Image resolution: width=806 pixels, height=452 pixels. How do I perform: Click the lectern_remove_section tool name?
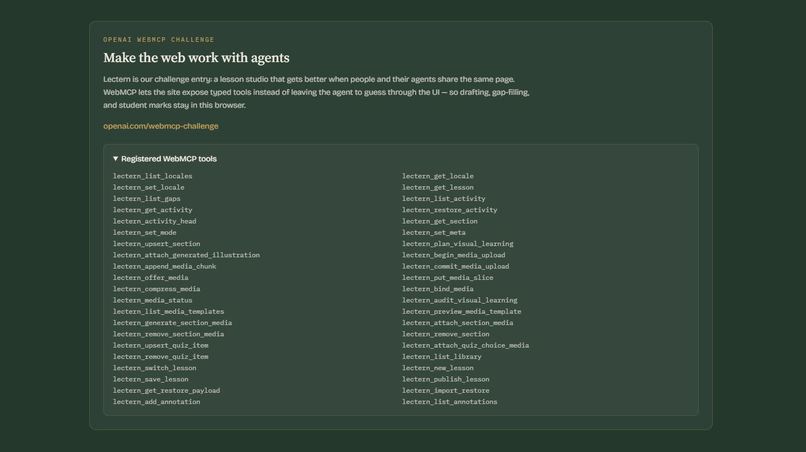tap(446, 334)
